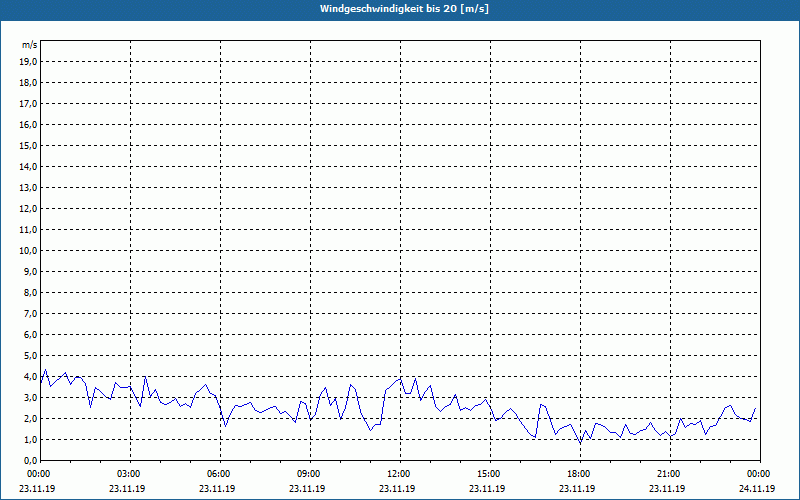Screen dimensions: 800x500
Task: Click the wind speed peak just after midnight
Action: coord(45,370)
